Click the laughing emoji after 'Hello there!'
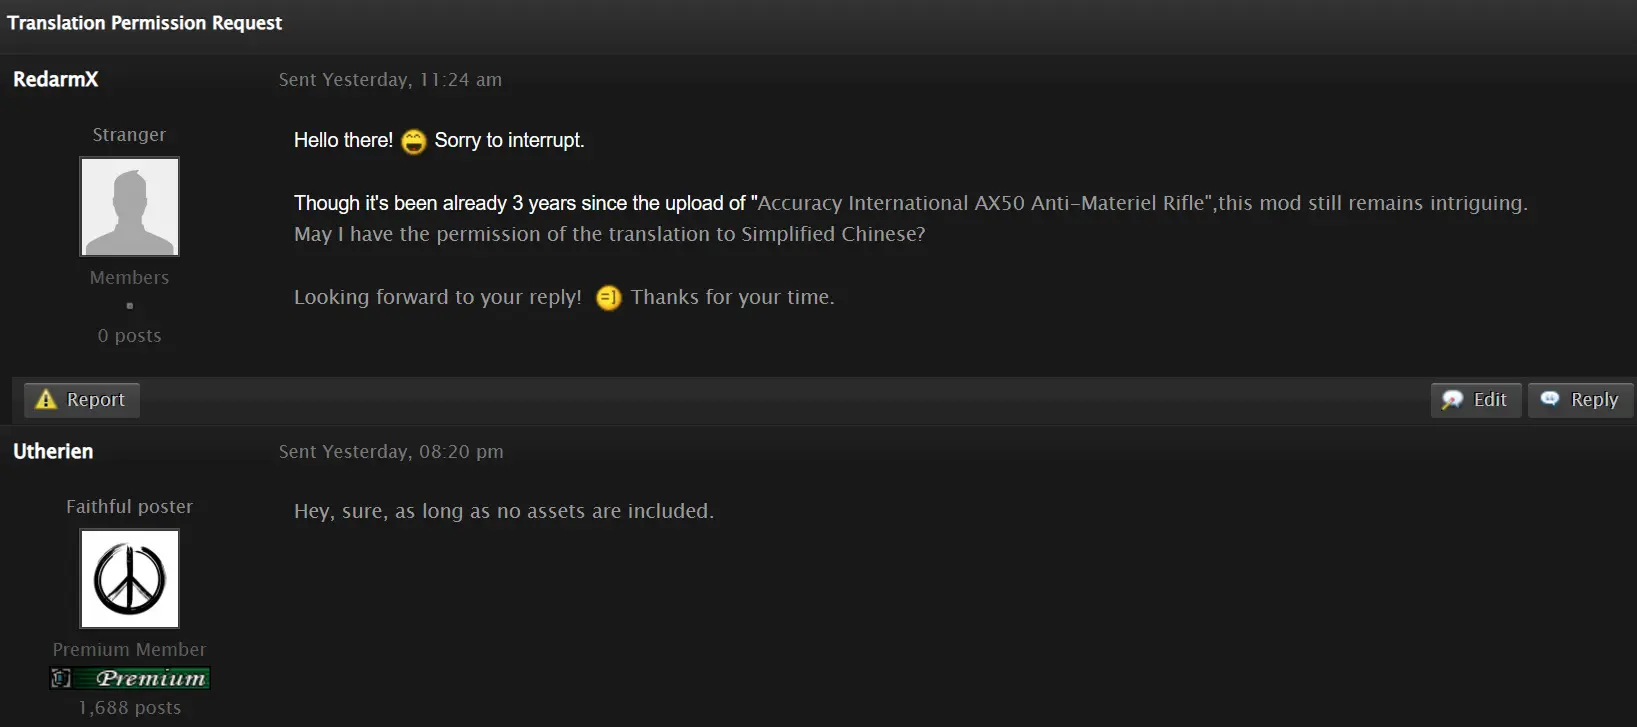This screenshot has width=1637, height=727. tap(413, 142)
